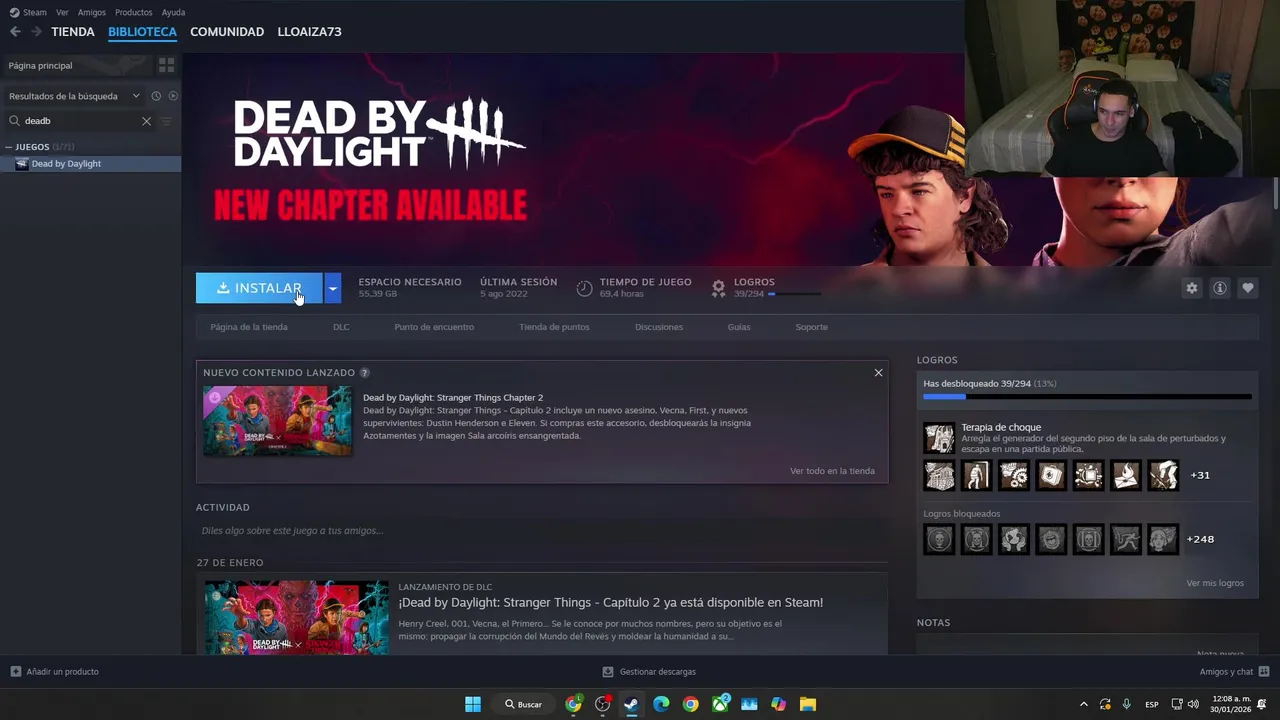Click the TIEMPO DE JUEGO clock icon

(584, 288)
